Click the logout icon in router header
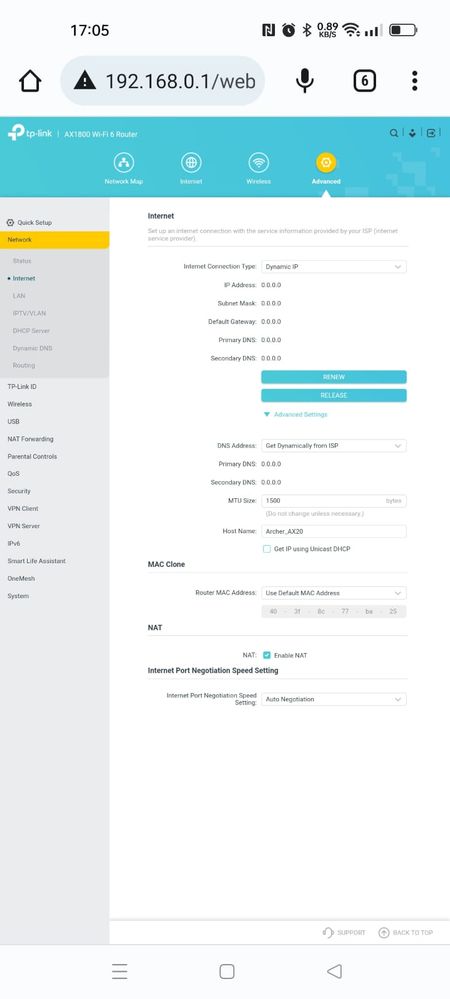 point(432,133)
